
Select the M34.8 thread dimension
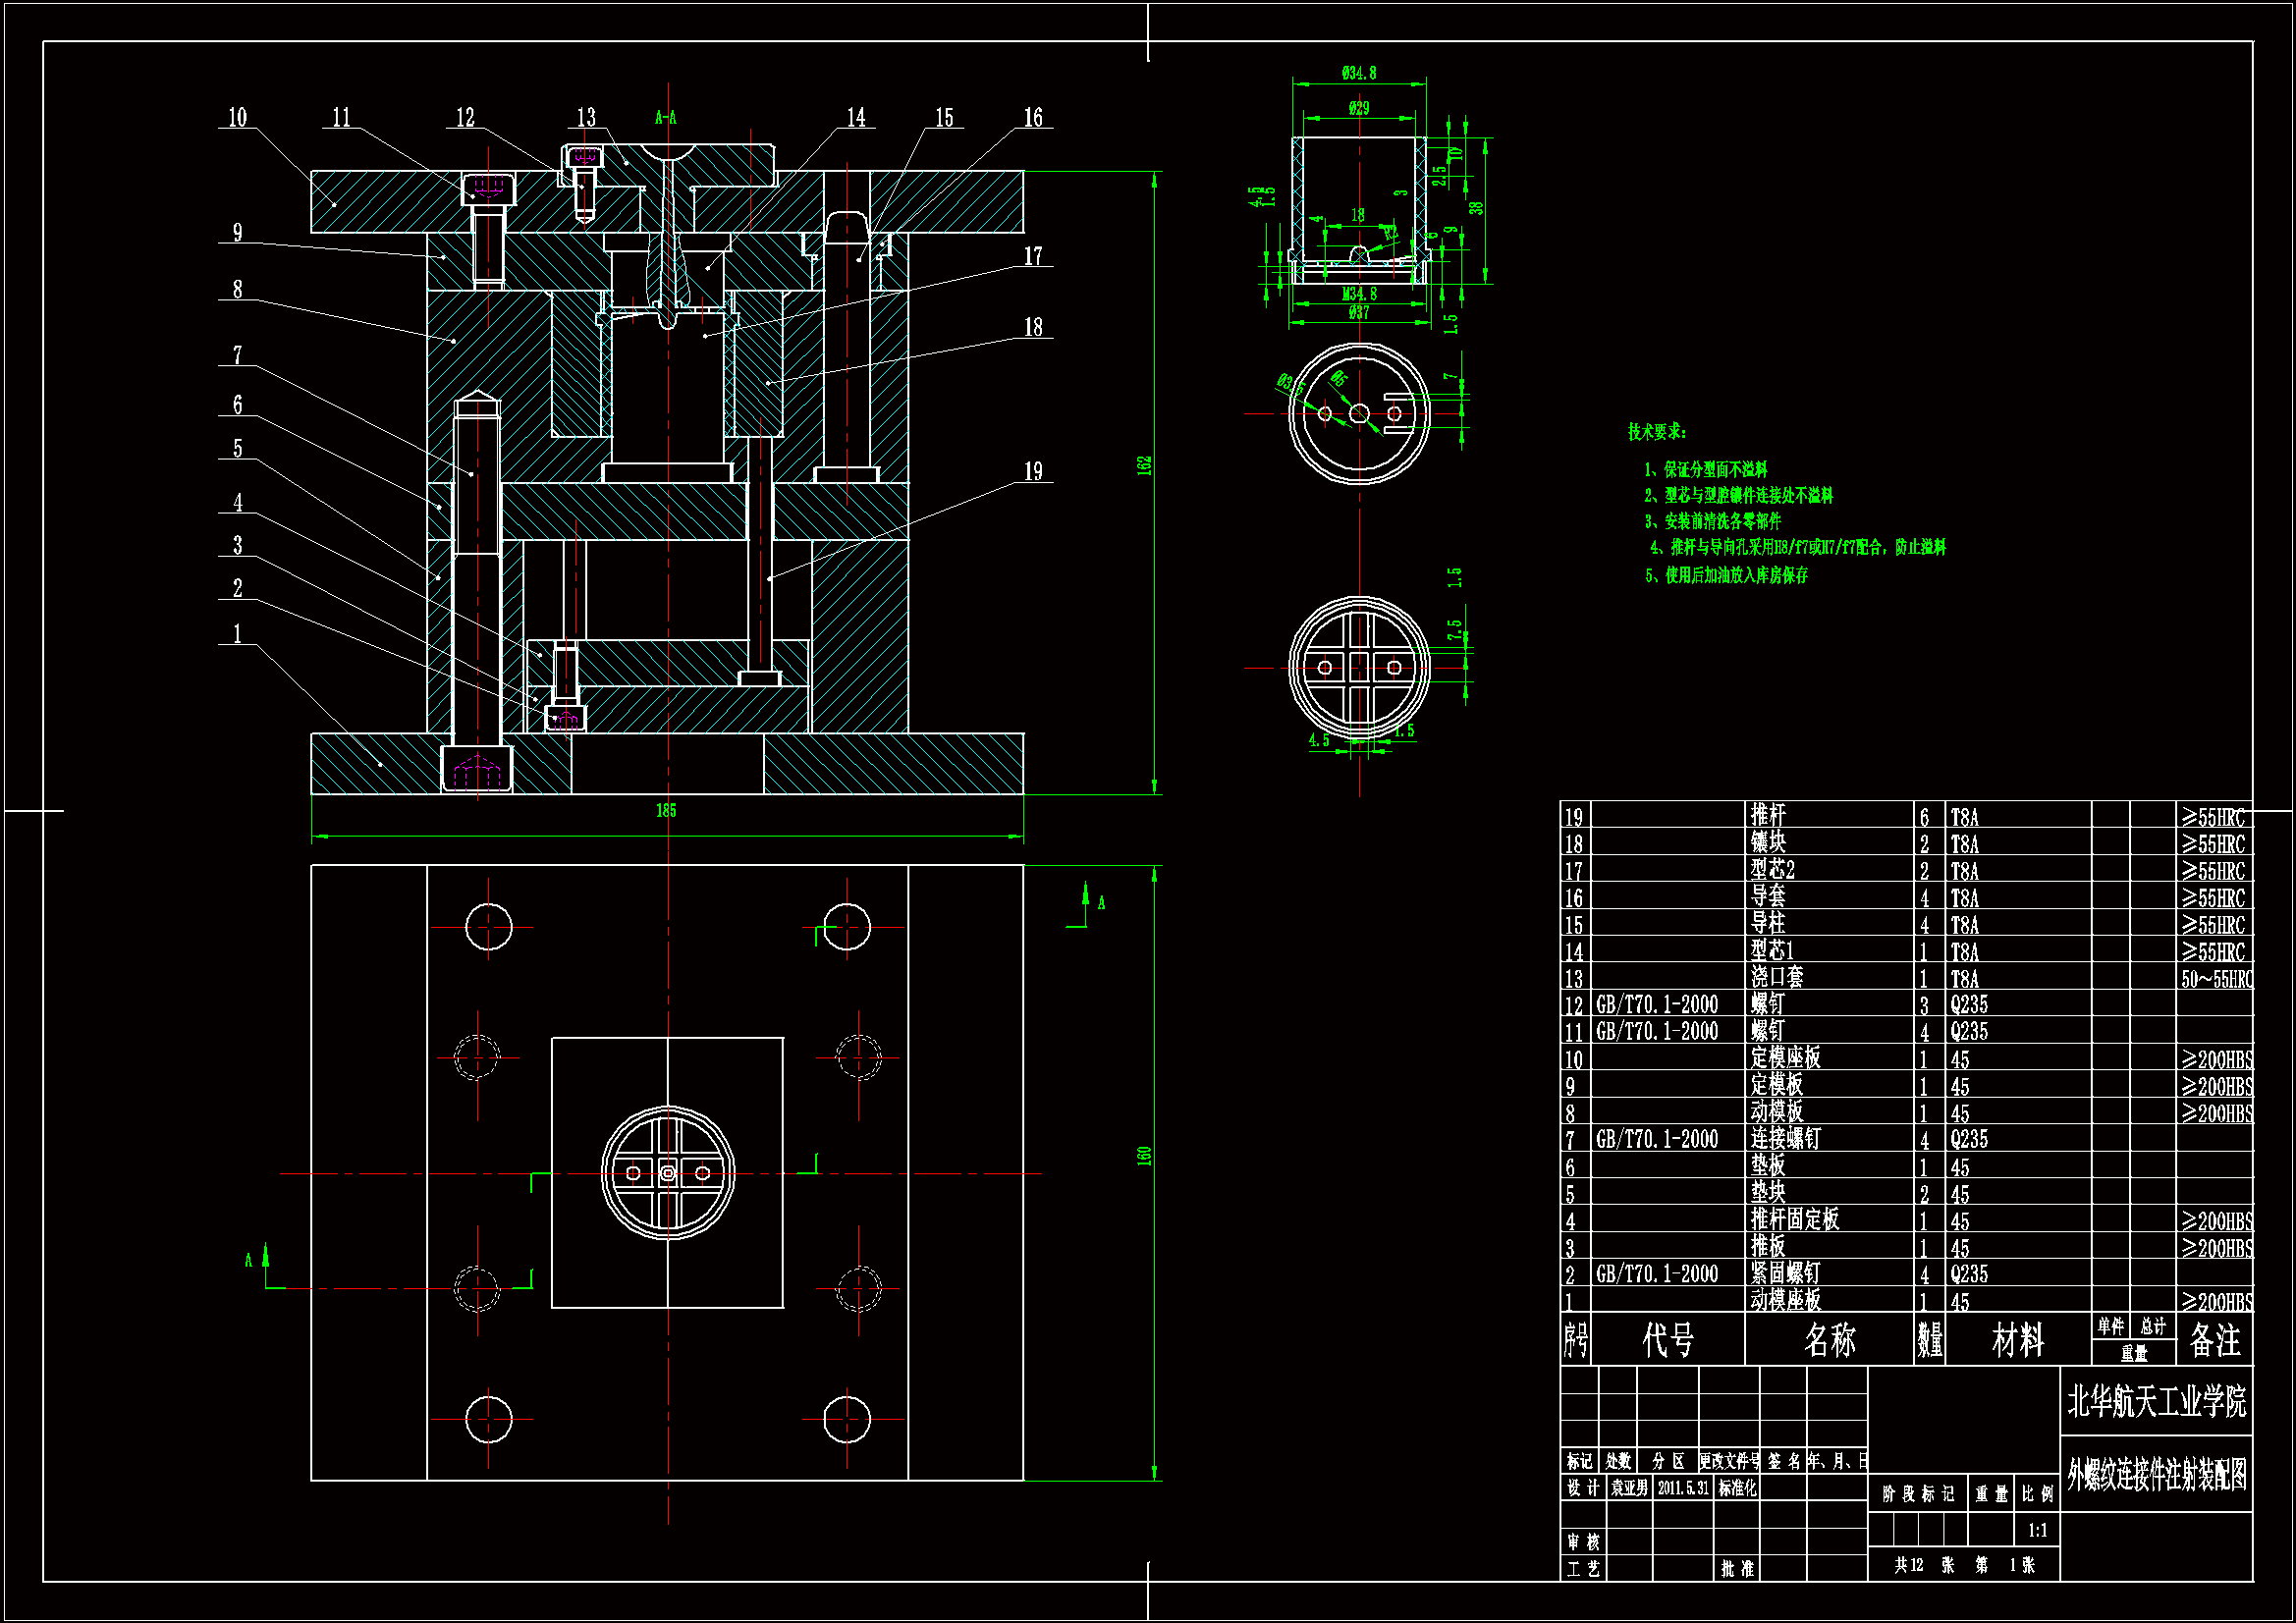tap(1358, 294)
